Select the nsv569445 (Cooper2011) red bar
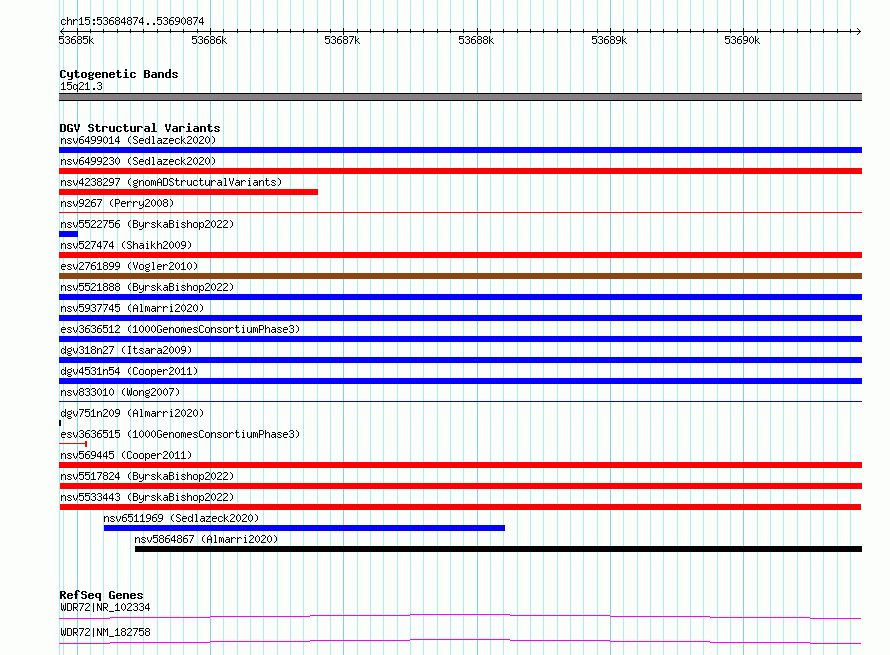This screenshot has width=890, height=655. (x=460, y=465)
